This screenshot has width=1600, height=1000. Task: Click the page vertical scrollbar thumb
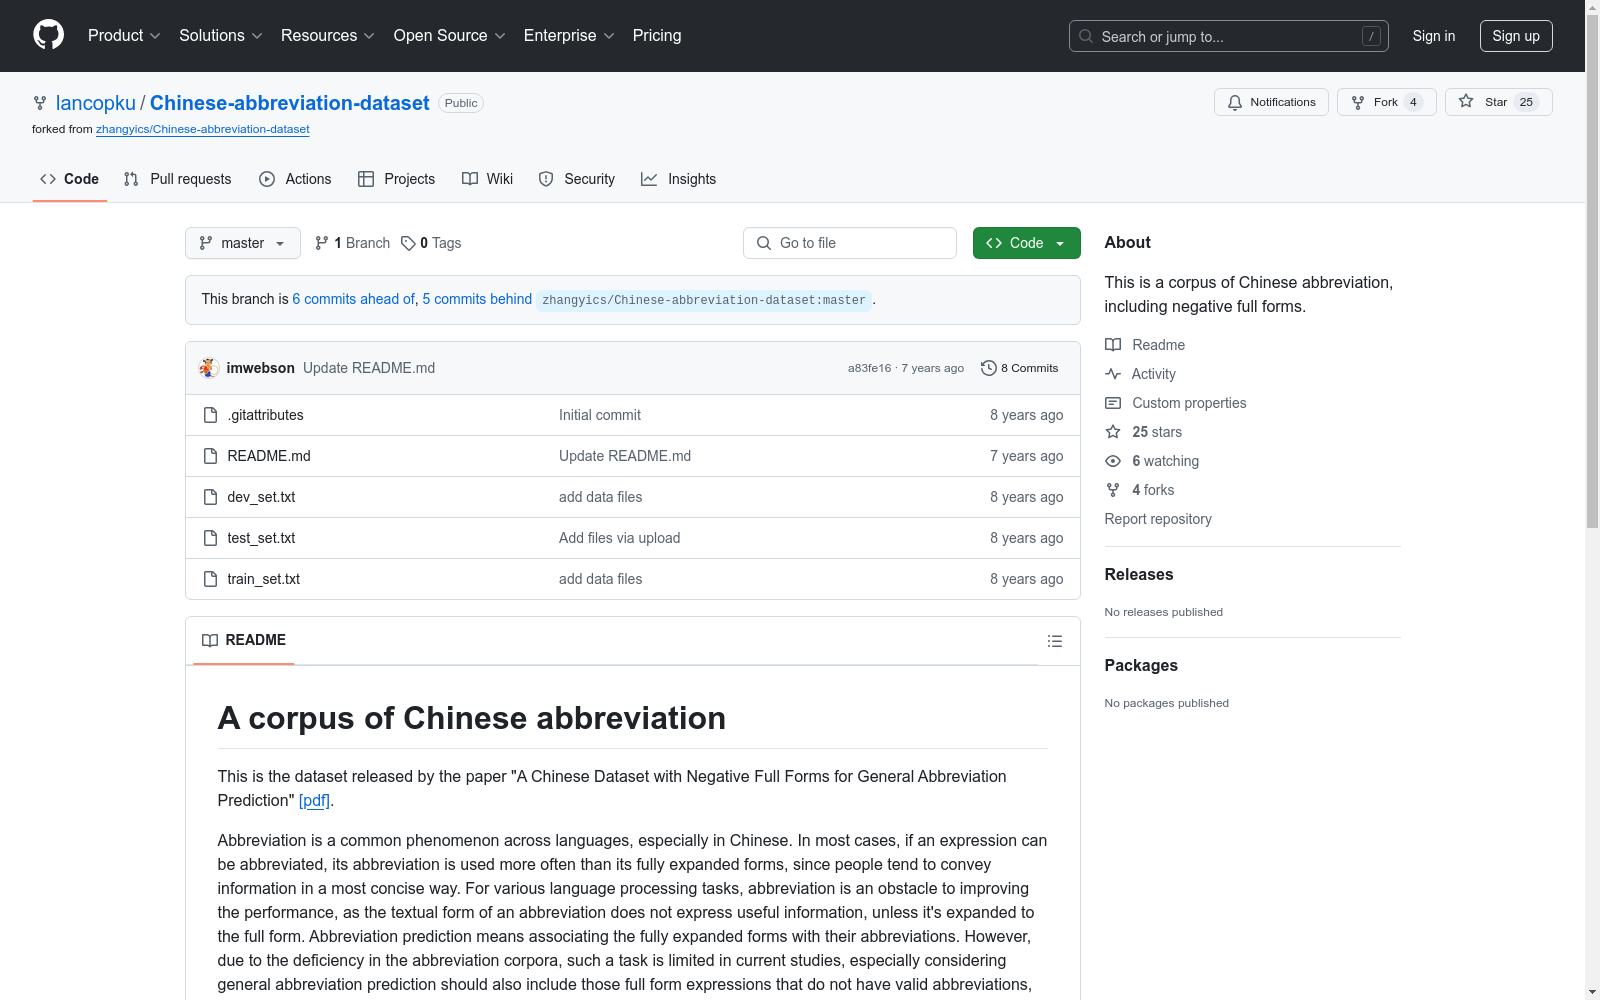point(1592,270)
